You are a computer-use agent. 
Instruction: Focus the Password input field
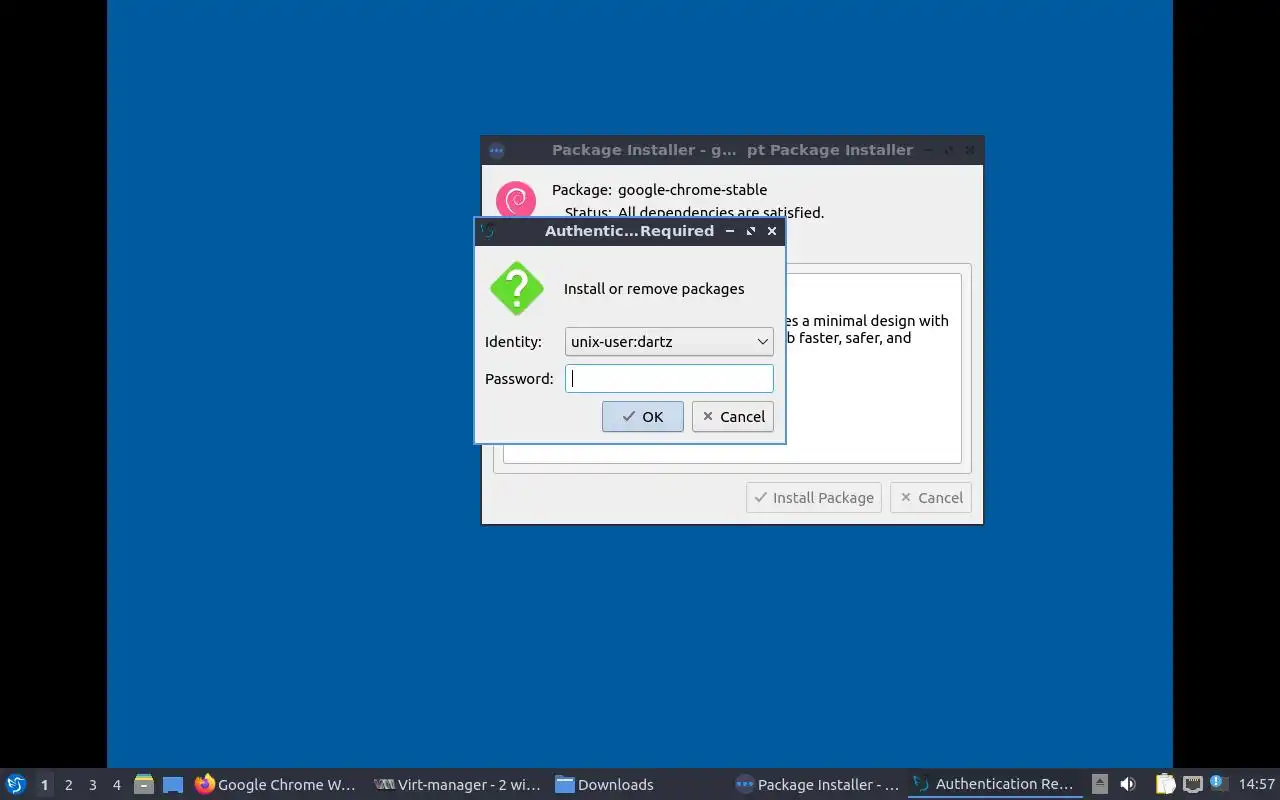(x=669, y=378)
